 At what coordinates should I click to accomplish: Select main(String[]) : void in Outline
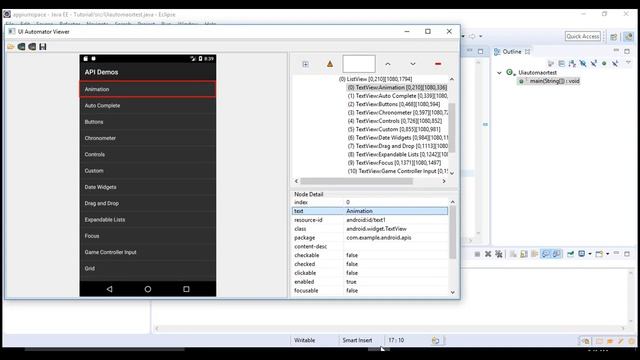549,81
